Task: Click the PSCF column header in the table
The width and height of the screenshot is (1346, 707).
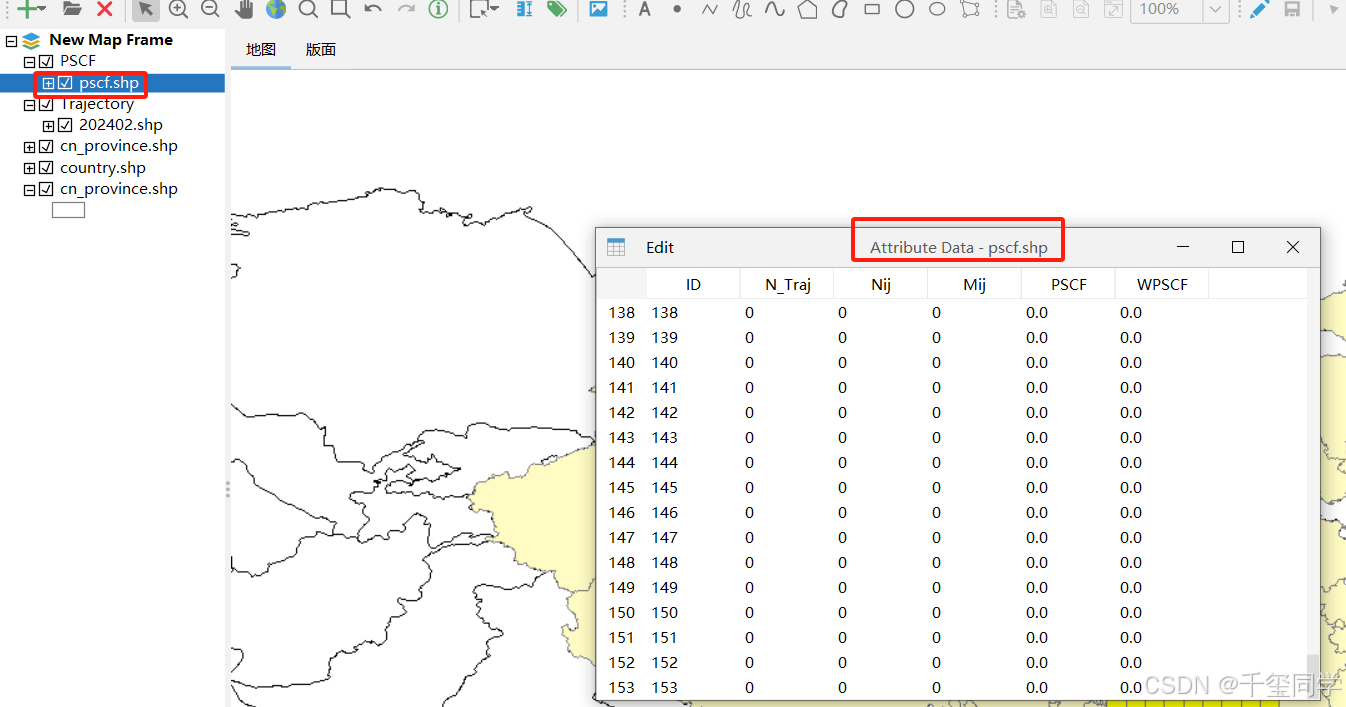Action: 1069,285
